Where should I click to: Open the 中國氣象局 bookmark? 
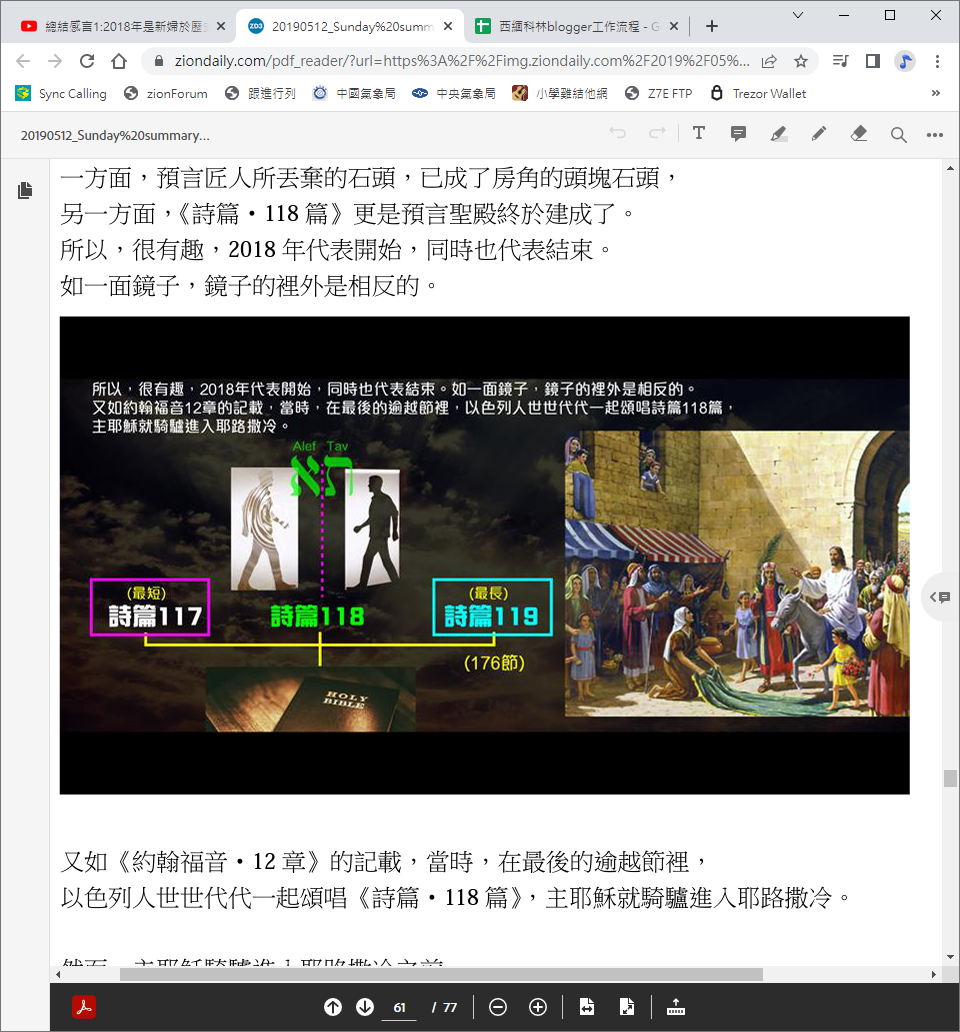[354, 93]
